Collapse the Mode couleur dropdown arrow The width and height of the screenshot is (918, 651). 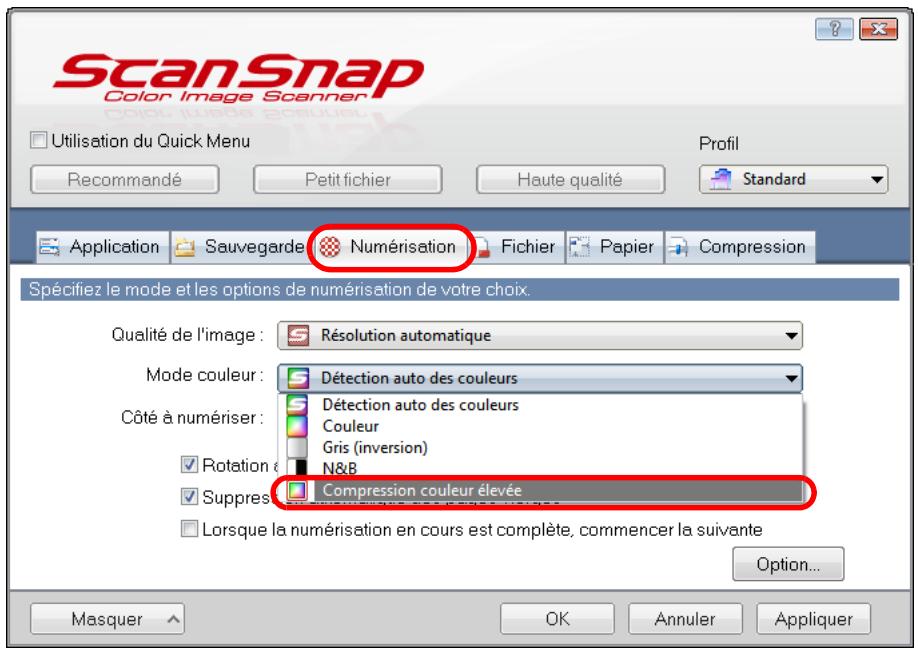click(791, 378)
